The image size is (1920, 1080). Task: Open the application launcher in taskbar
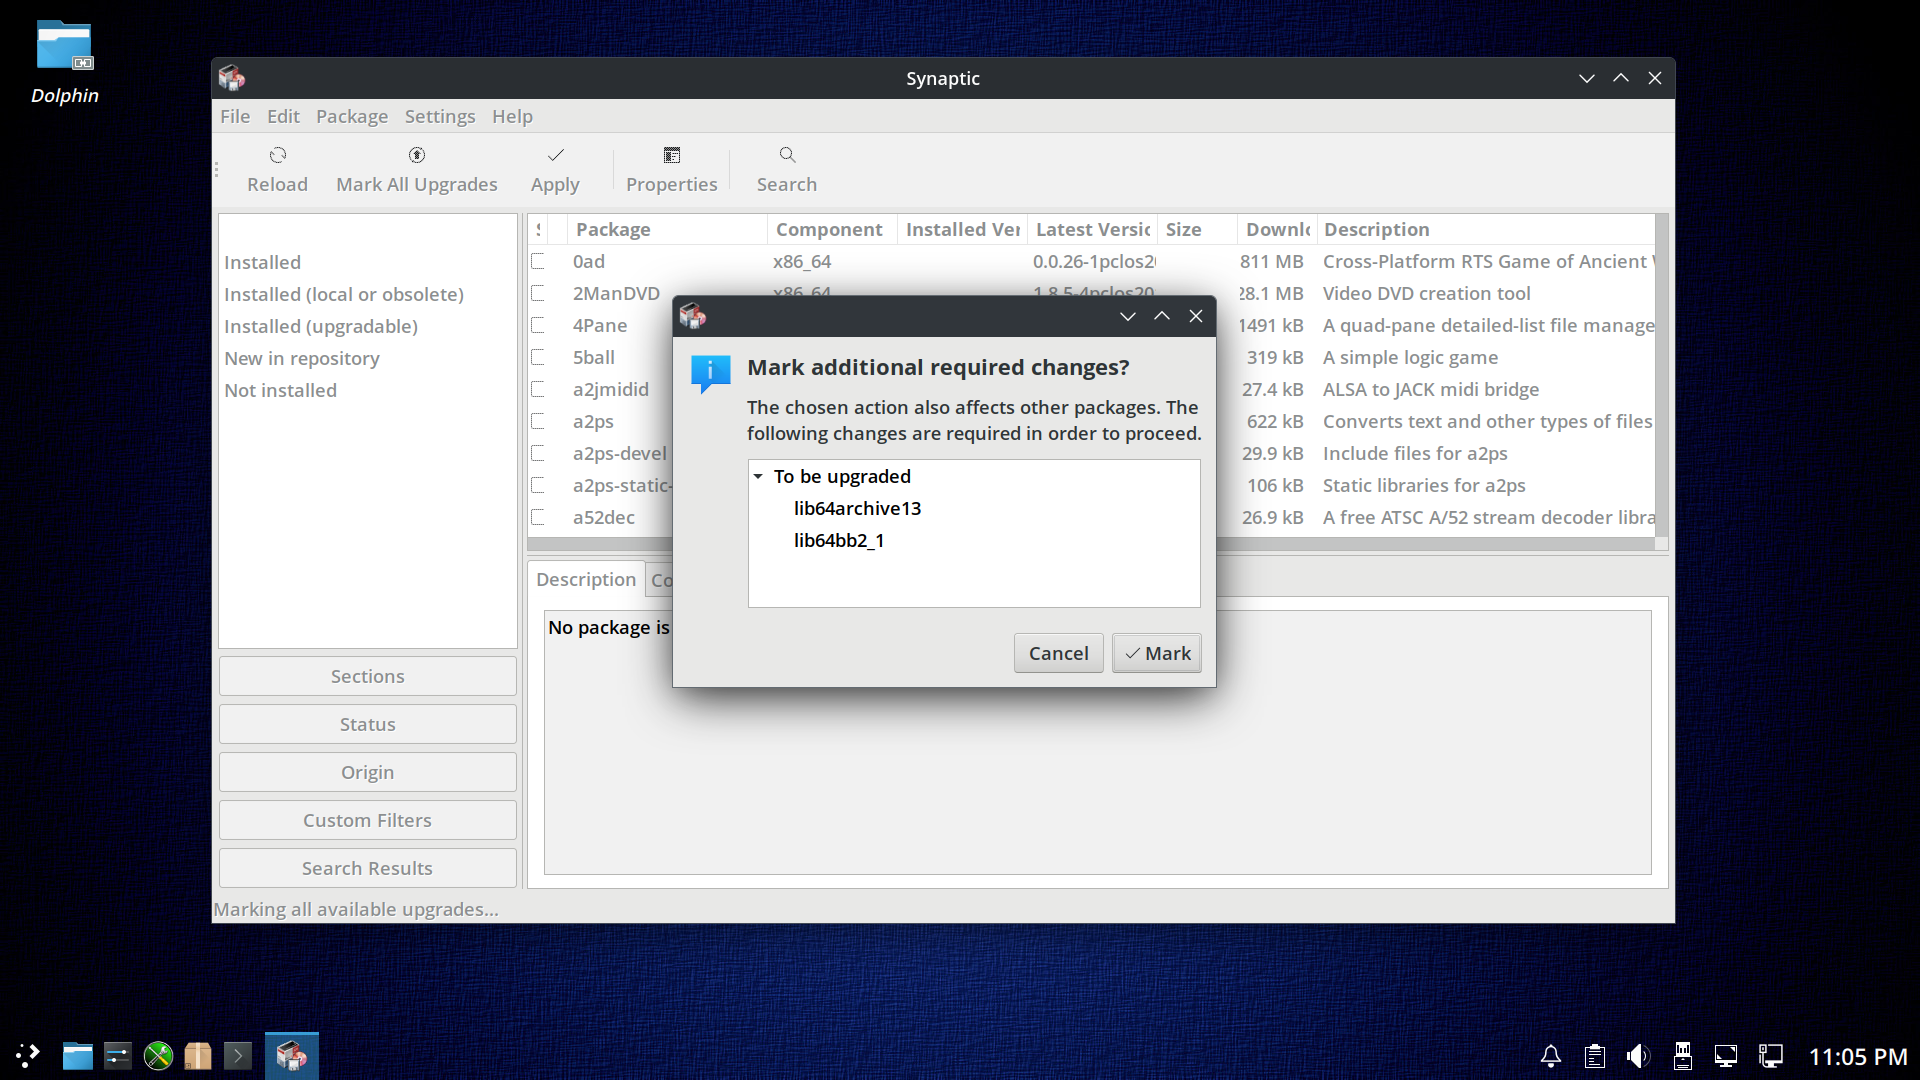click(28, 1056)
